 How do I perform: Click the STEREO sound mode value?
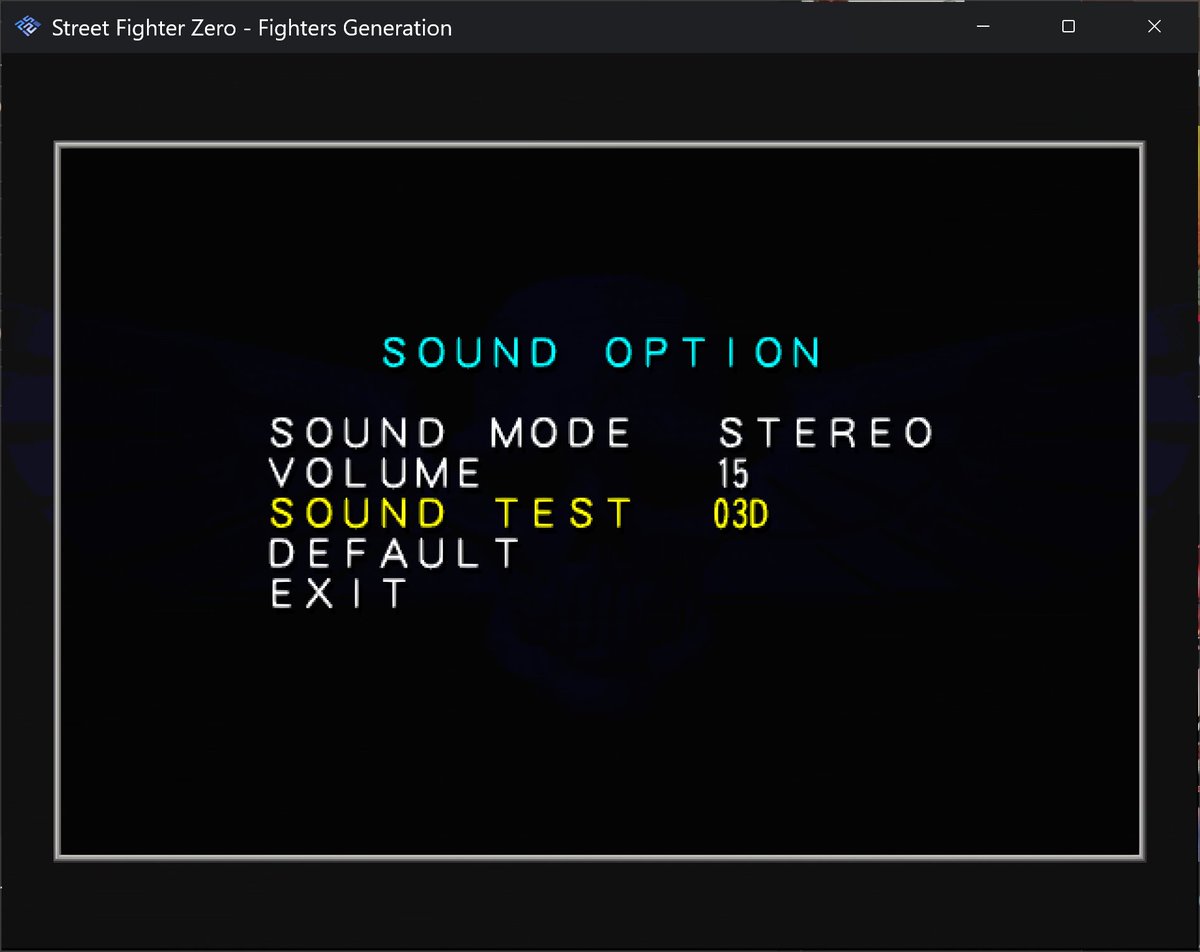pyautogui.click(x=826, y=433)
